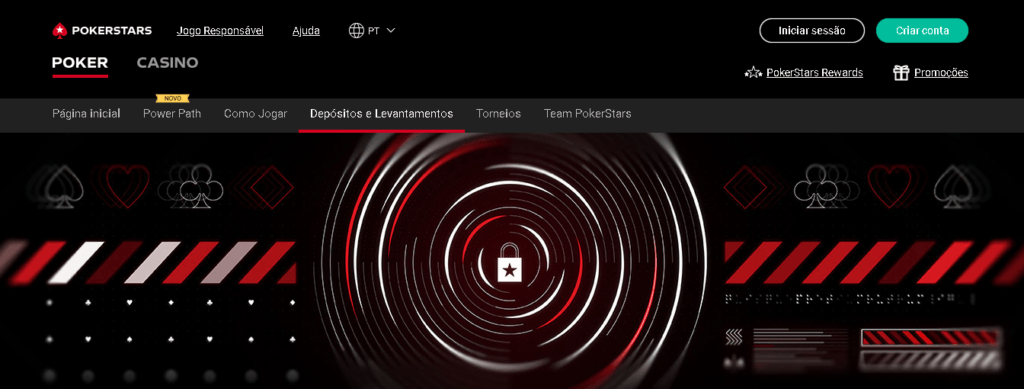Expand the PT language dropdown chevron
This screenshot has height=389, width=1024.
point(391,31)
